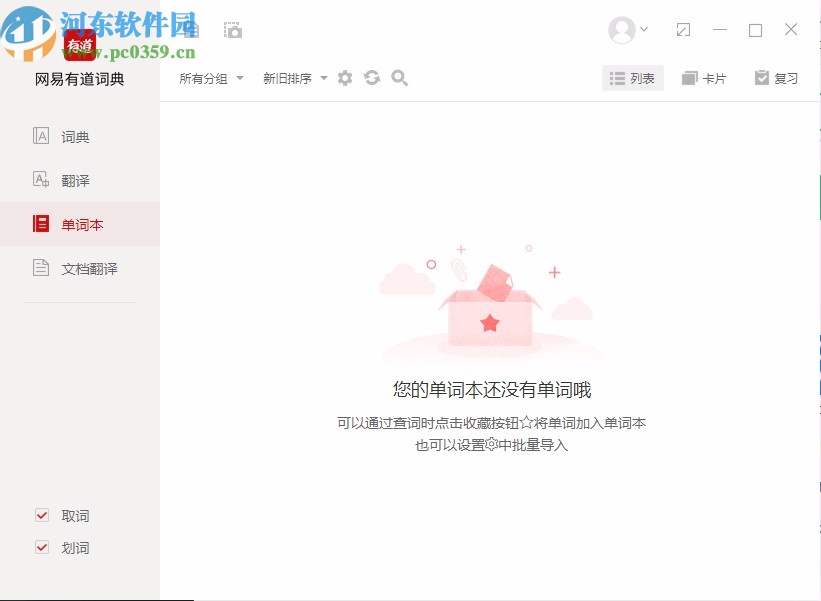The height and width of the screenshot is (601, 821).
Task: Switch to the 单词本 wordbook tab
Action: coord(82,224)
